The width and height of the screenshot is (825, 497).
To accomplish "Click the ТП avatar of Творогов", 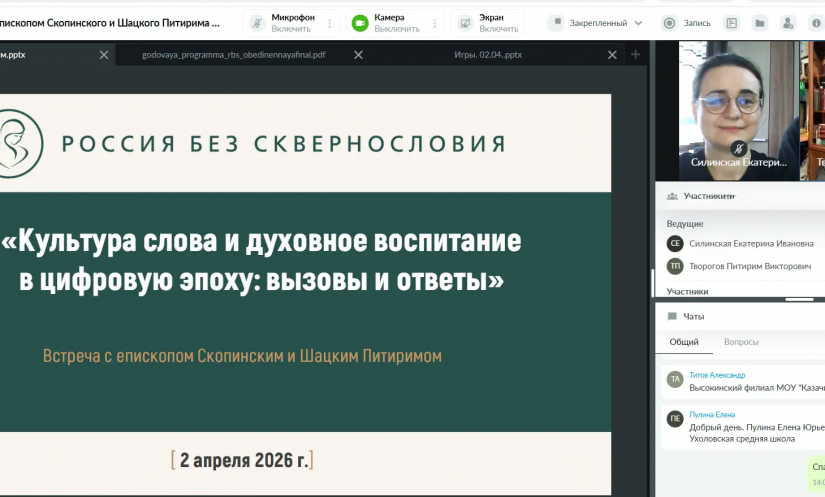I will [x=675, y=266].
